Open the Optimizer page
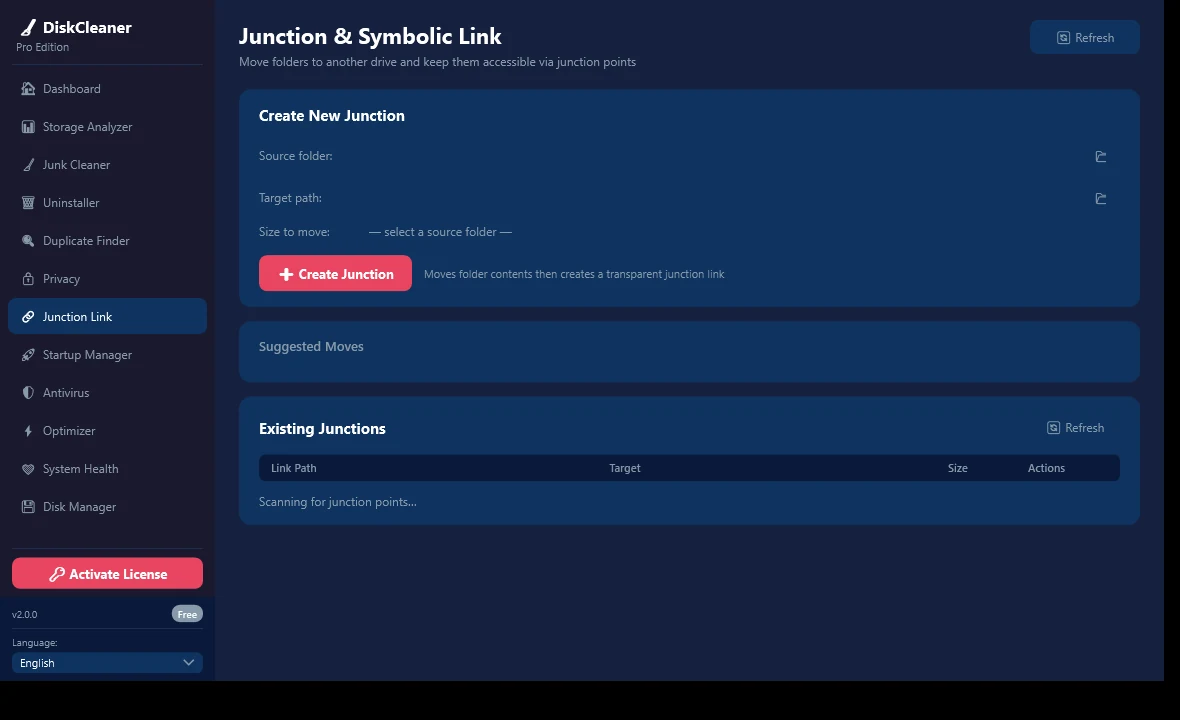 [x=107, y=431]
